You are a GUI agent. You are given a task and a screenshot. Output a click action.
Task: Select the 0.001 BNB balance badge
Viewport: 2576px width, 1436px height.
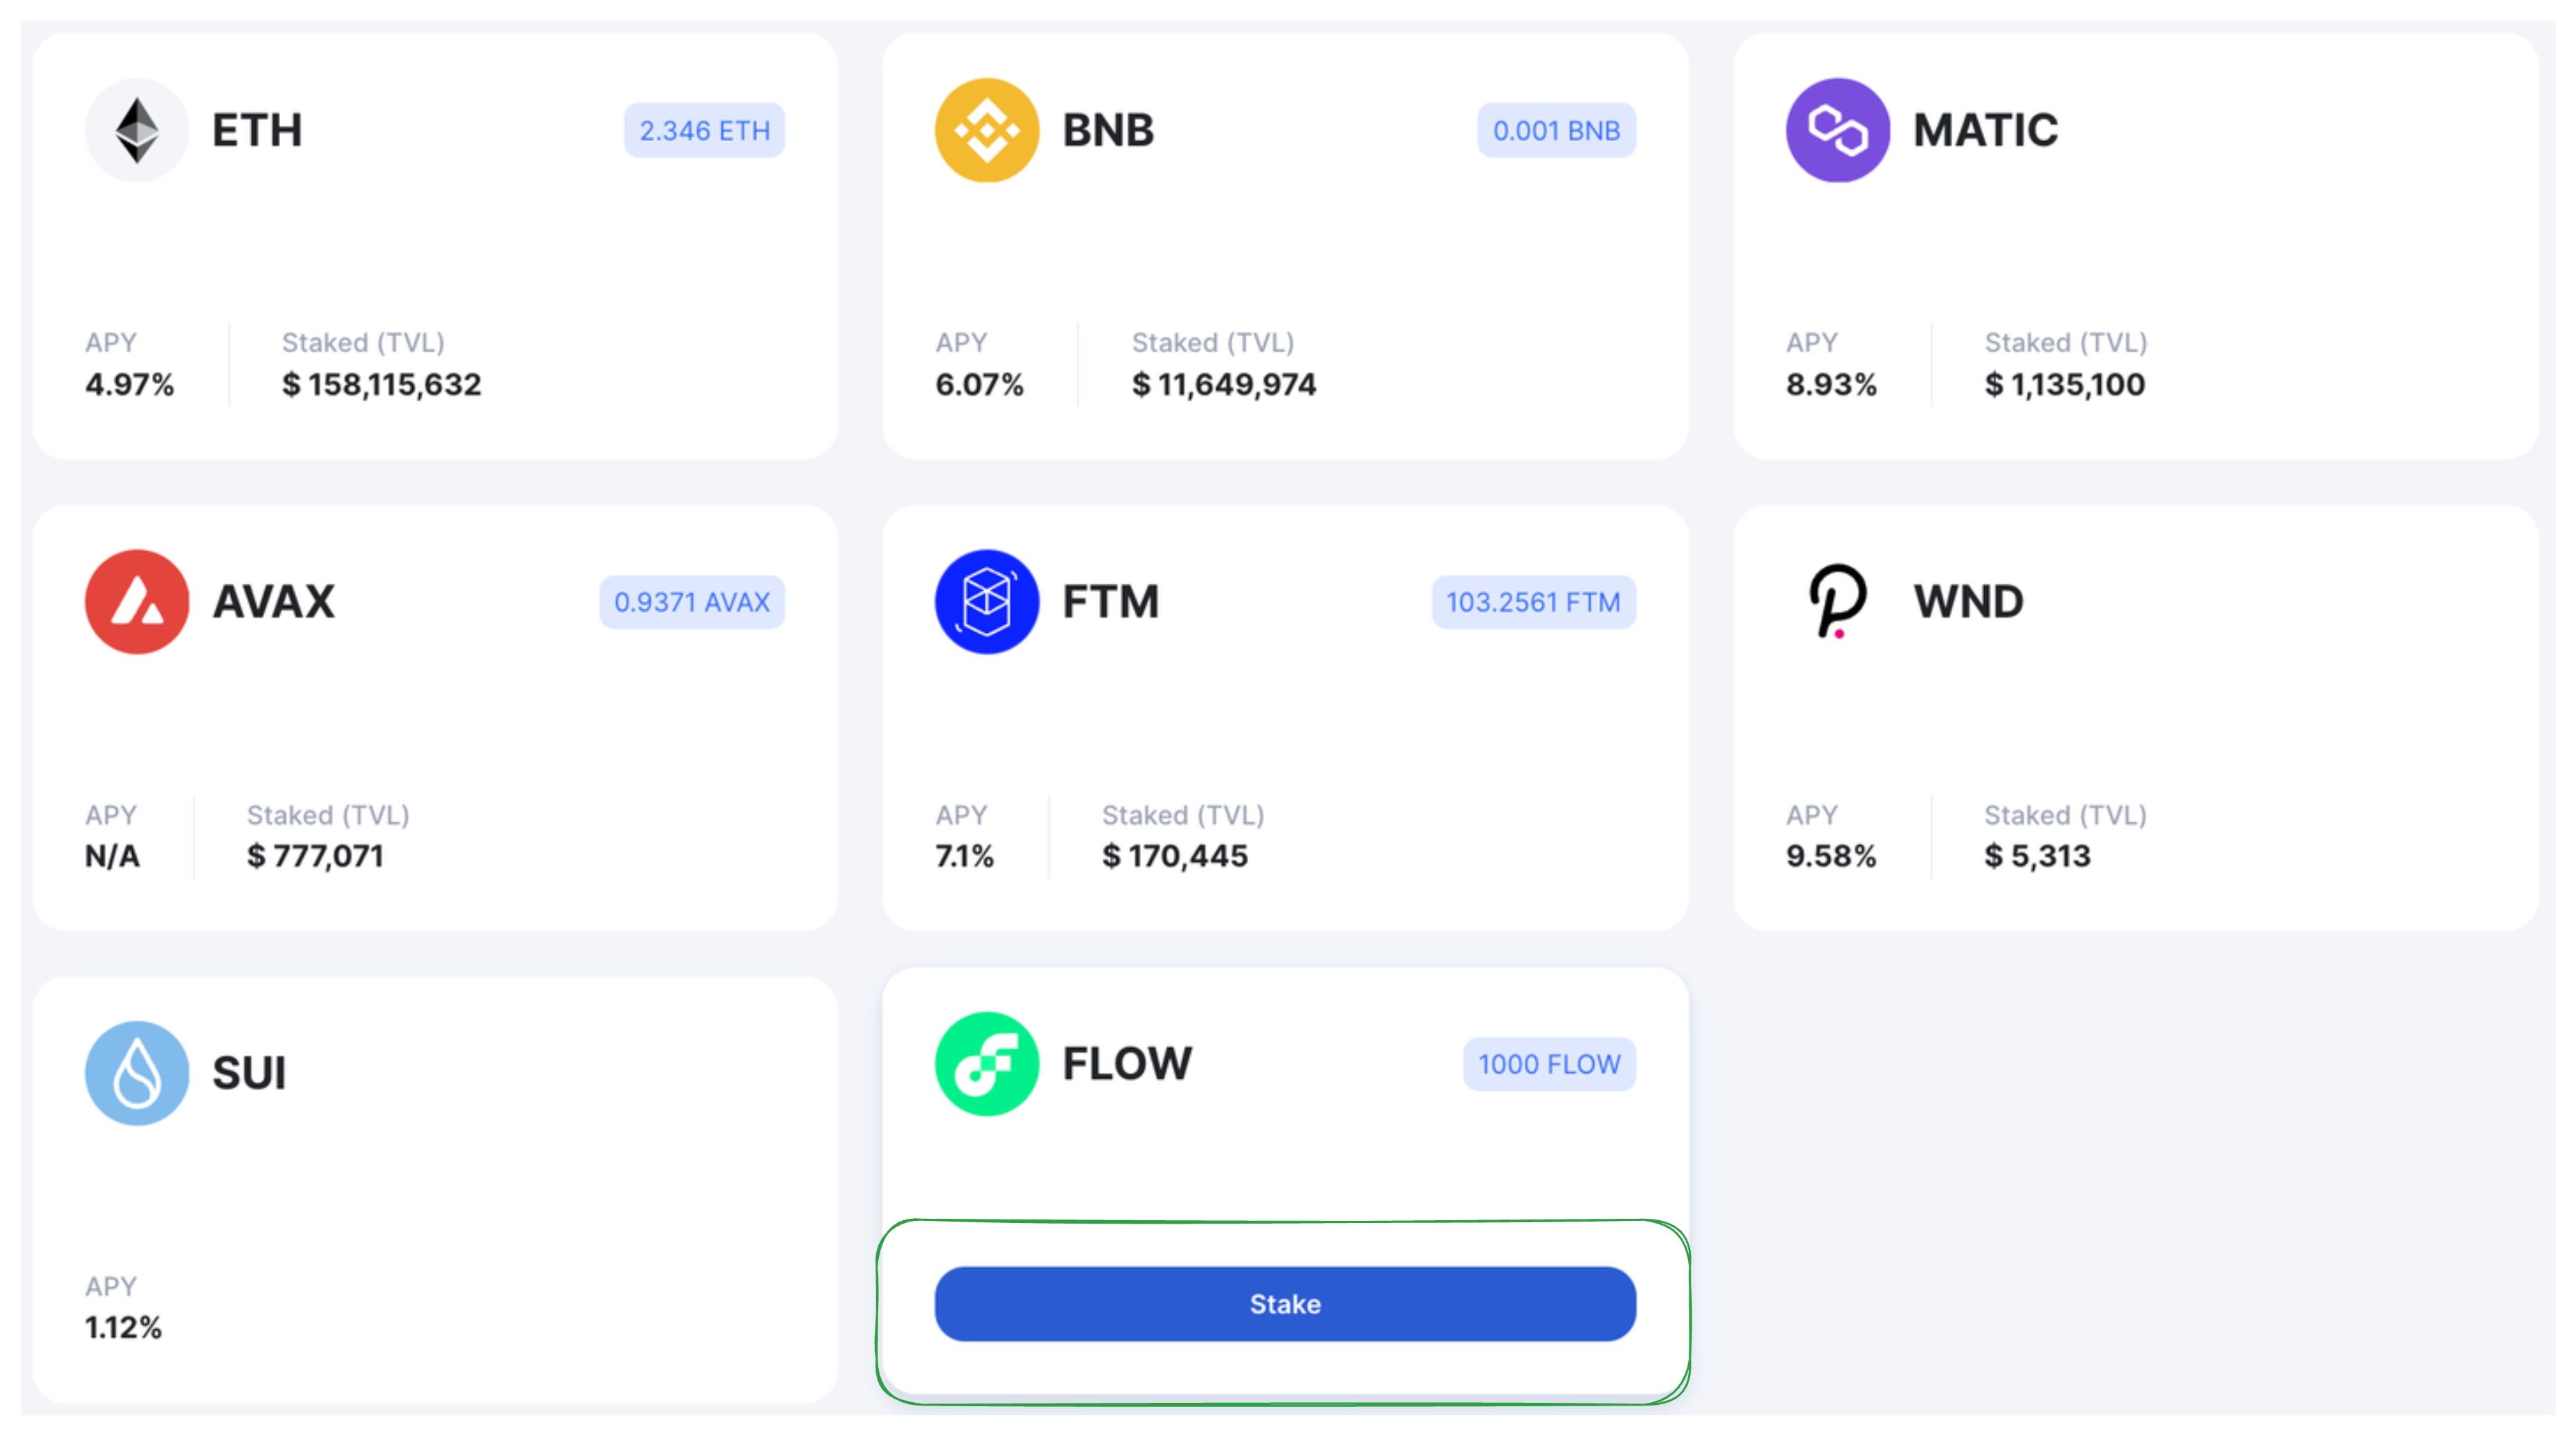click(x=1557, y=131)
